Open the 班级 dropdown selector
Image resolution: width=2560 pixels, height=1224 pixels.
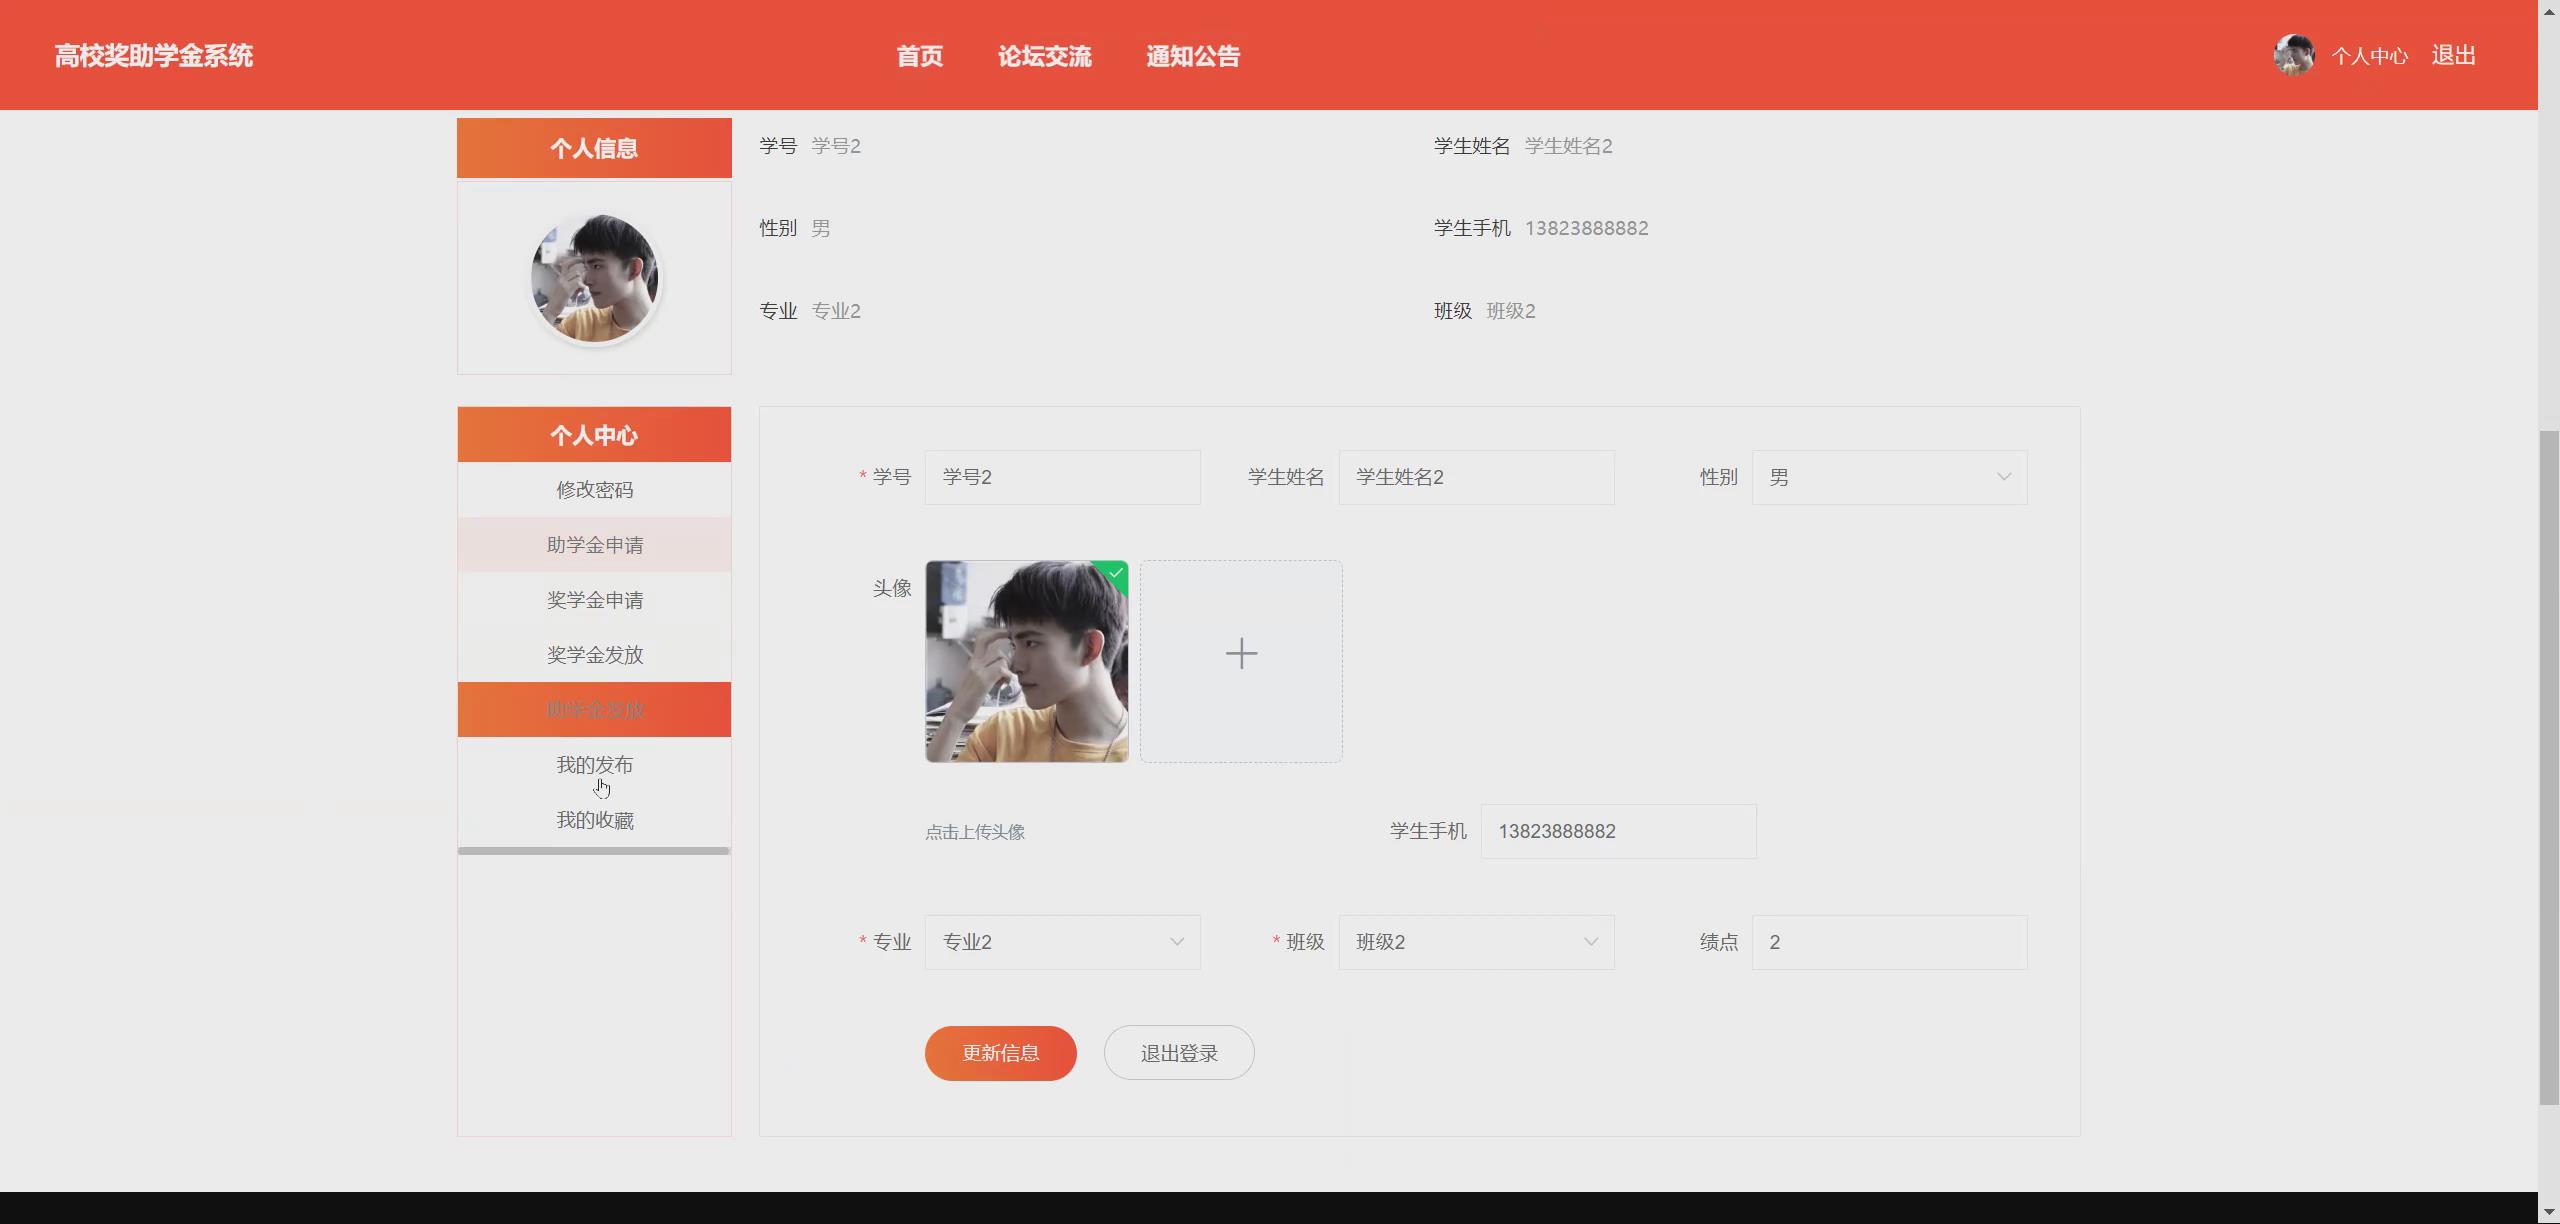click(x=1476, y=942)
